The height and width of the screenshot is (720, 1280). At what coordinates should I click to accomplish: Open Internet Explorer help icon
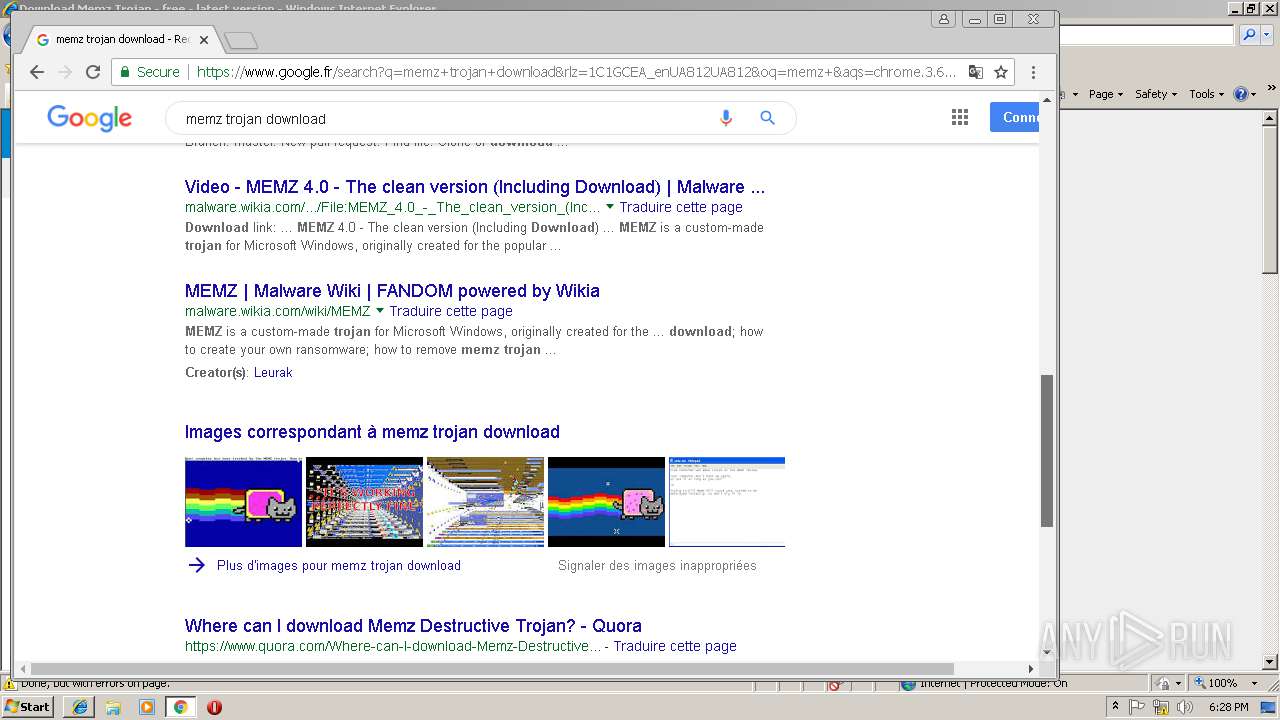click(1241, 94)
